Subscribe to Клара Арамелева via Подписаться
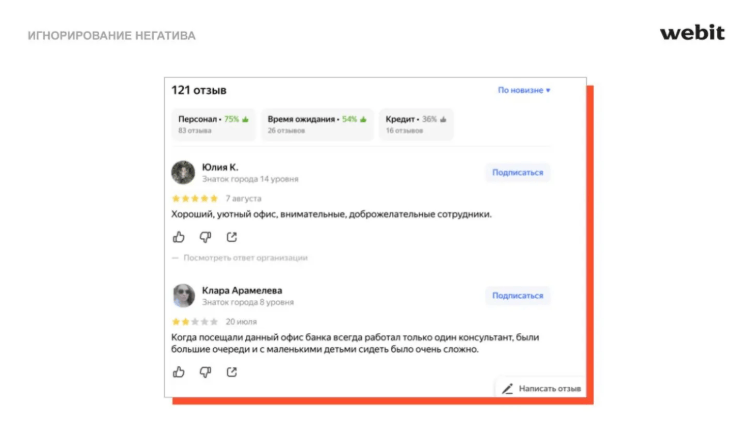The width and height of the screenshot is (747, 437). point(517,295)
